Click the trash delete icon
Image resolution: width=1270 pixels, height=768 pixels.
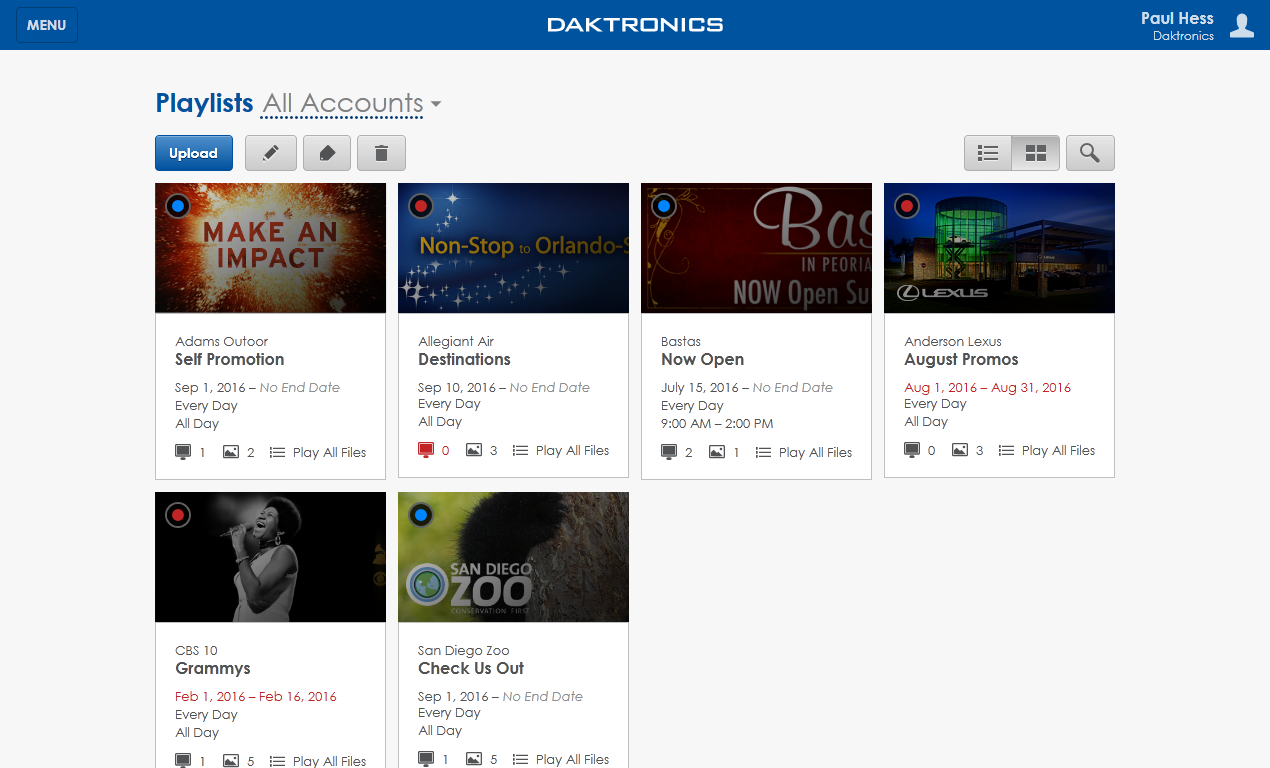click(x=381, y=153)
